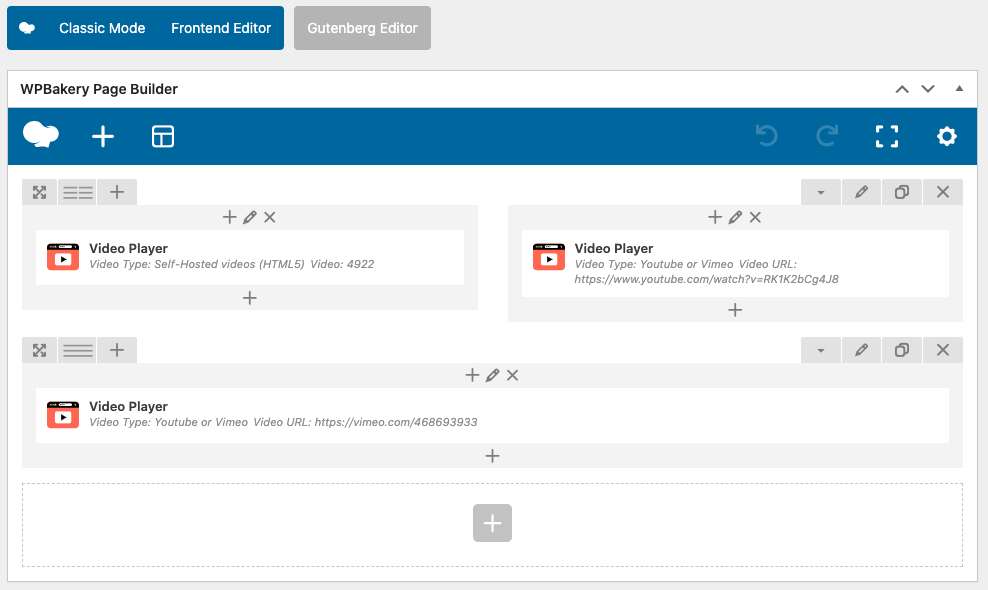Click the WPBakery cloud logo in the blue toolbar

[41, 136]
